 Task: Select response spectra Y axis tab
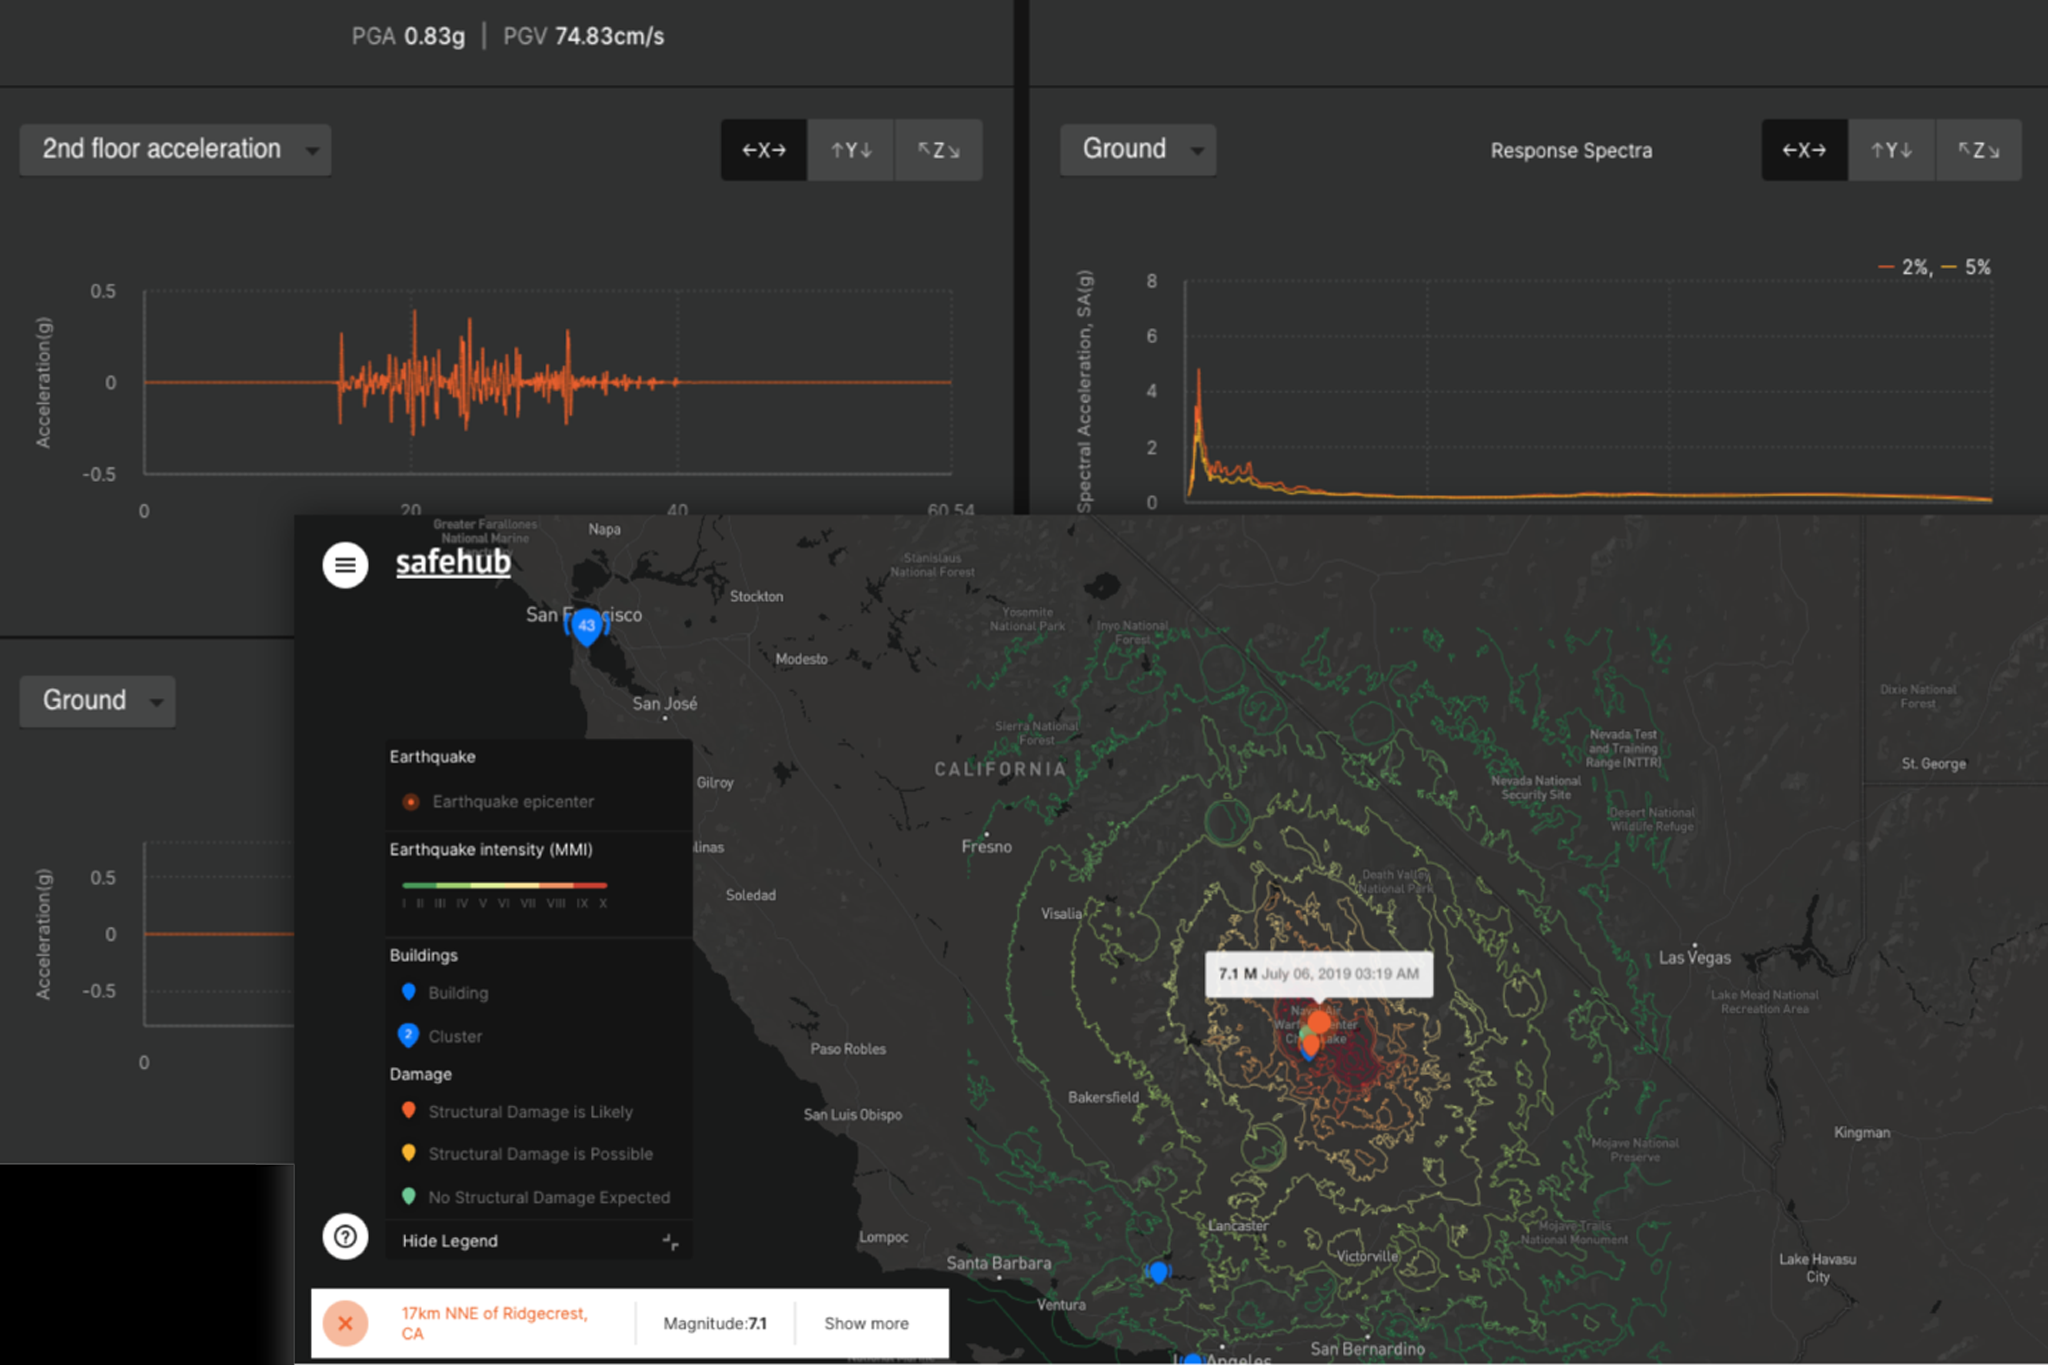tap(1891, 150)
